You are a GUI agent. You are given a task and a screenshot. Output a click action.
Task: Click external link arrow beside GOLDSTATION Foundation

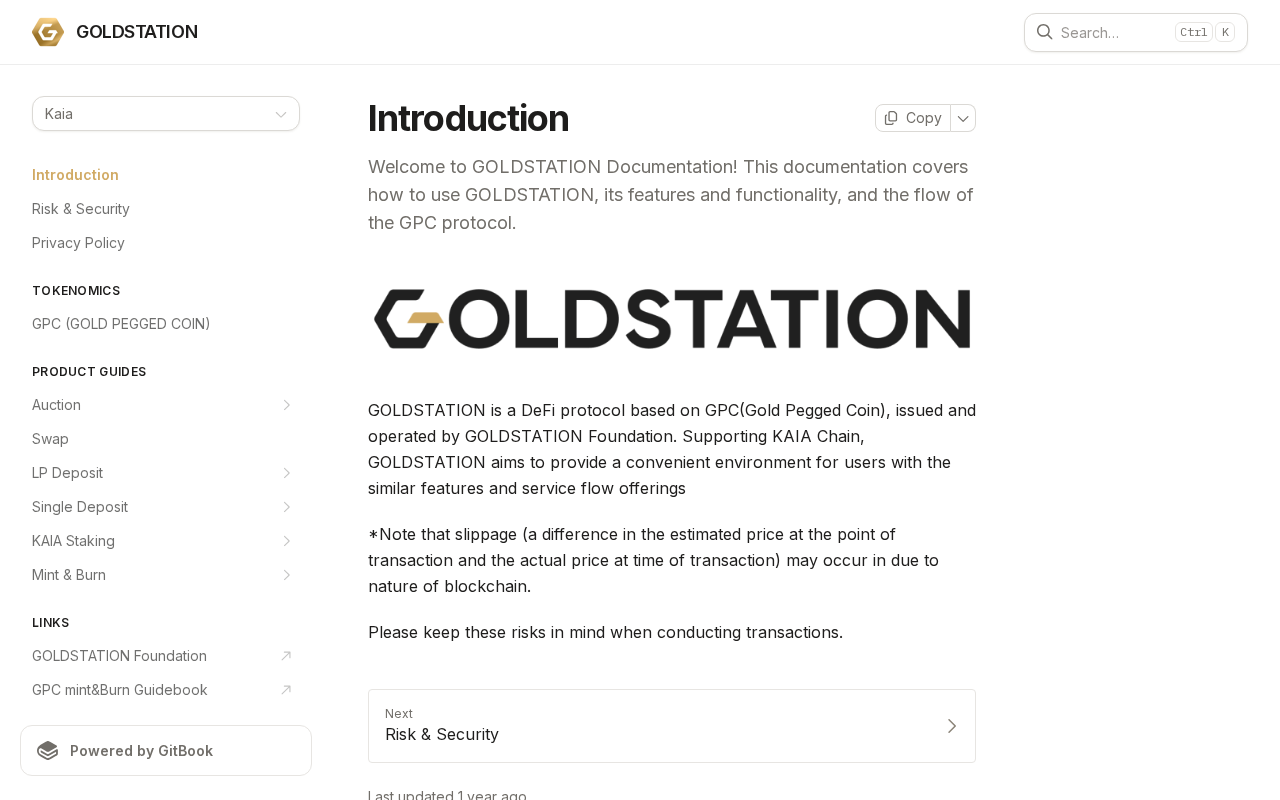(x=286, y=656)
